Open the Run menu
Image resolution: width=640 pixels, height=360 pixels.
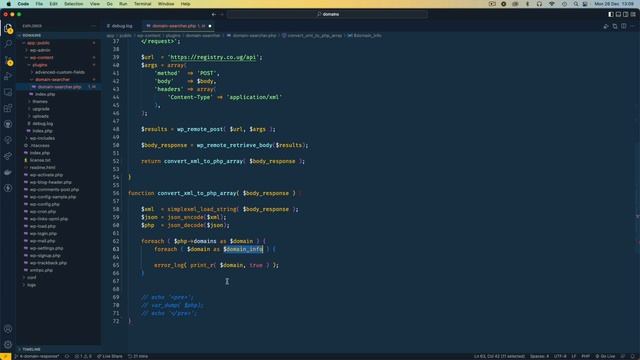pyautogui.click(x=123, y=4)
